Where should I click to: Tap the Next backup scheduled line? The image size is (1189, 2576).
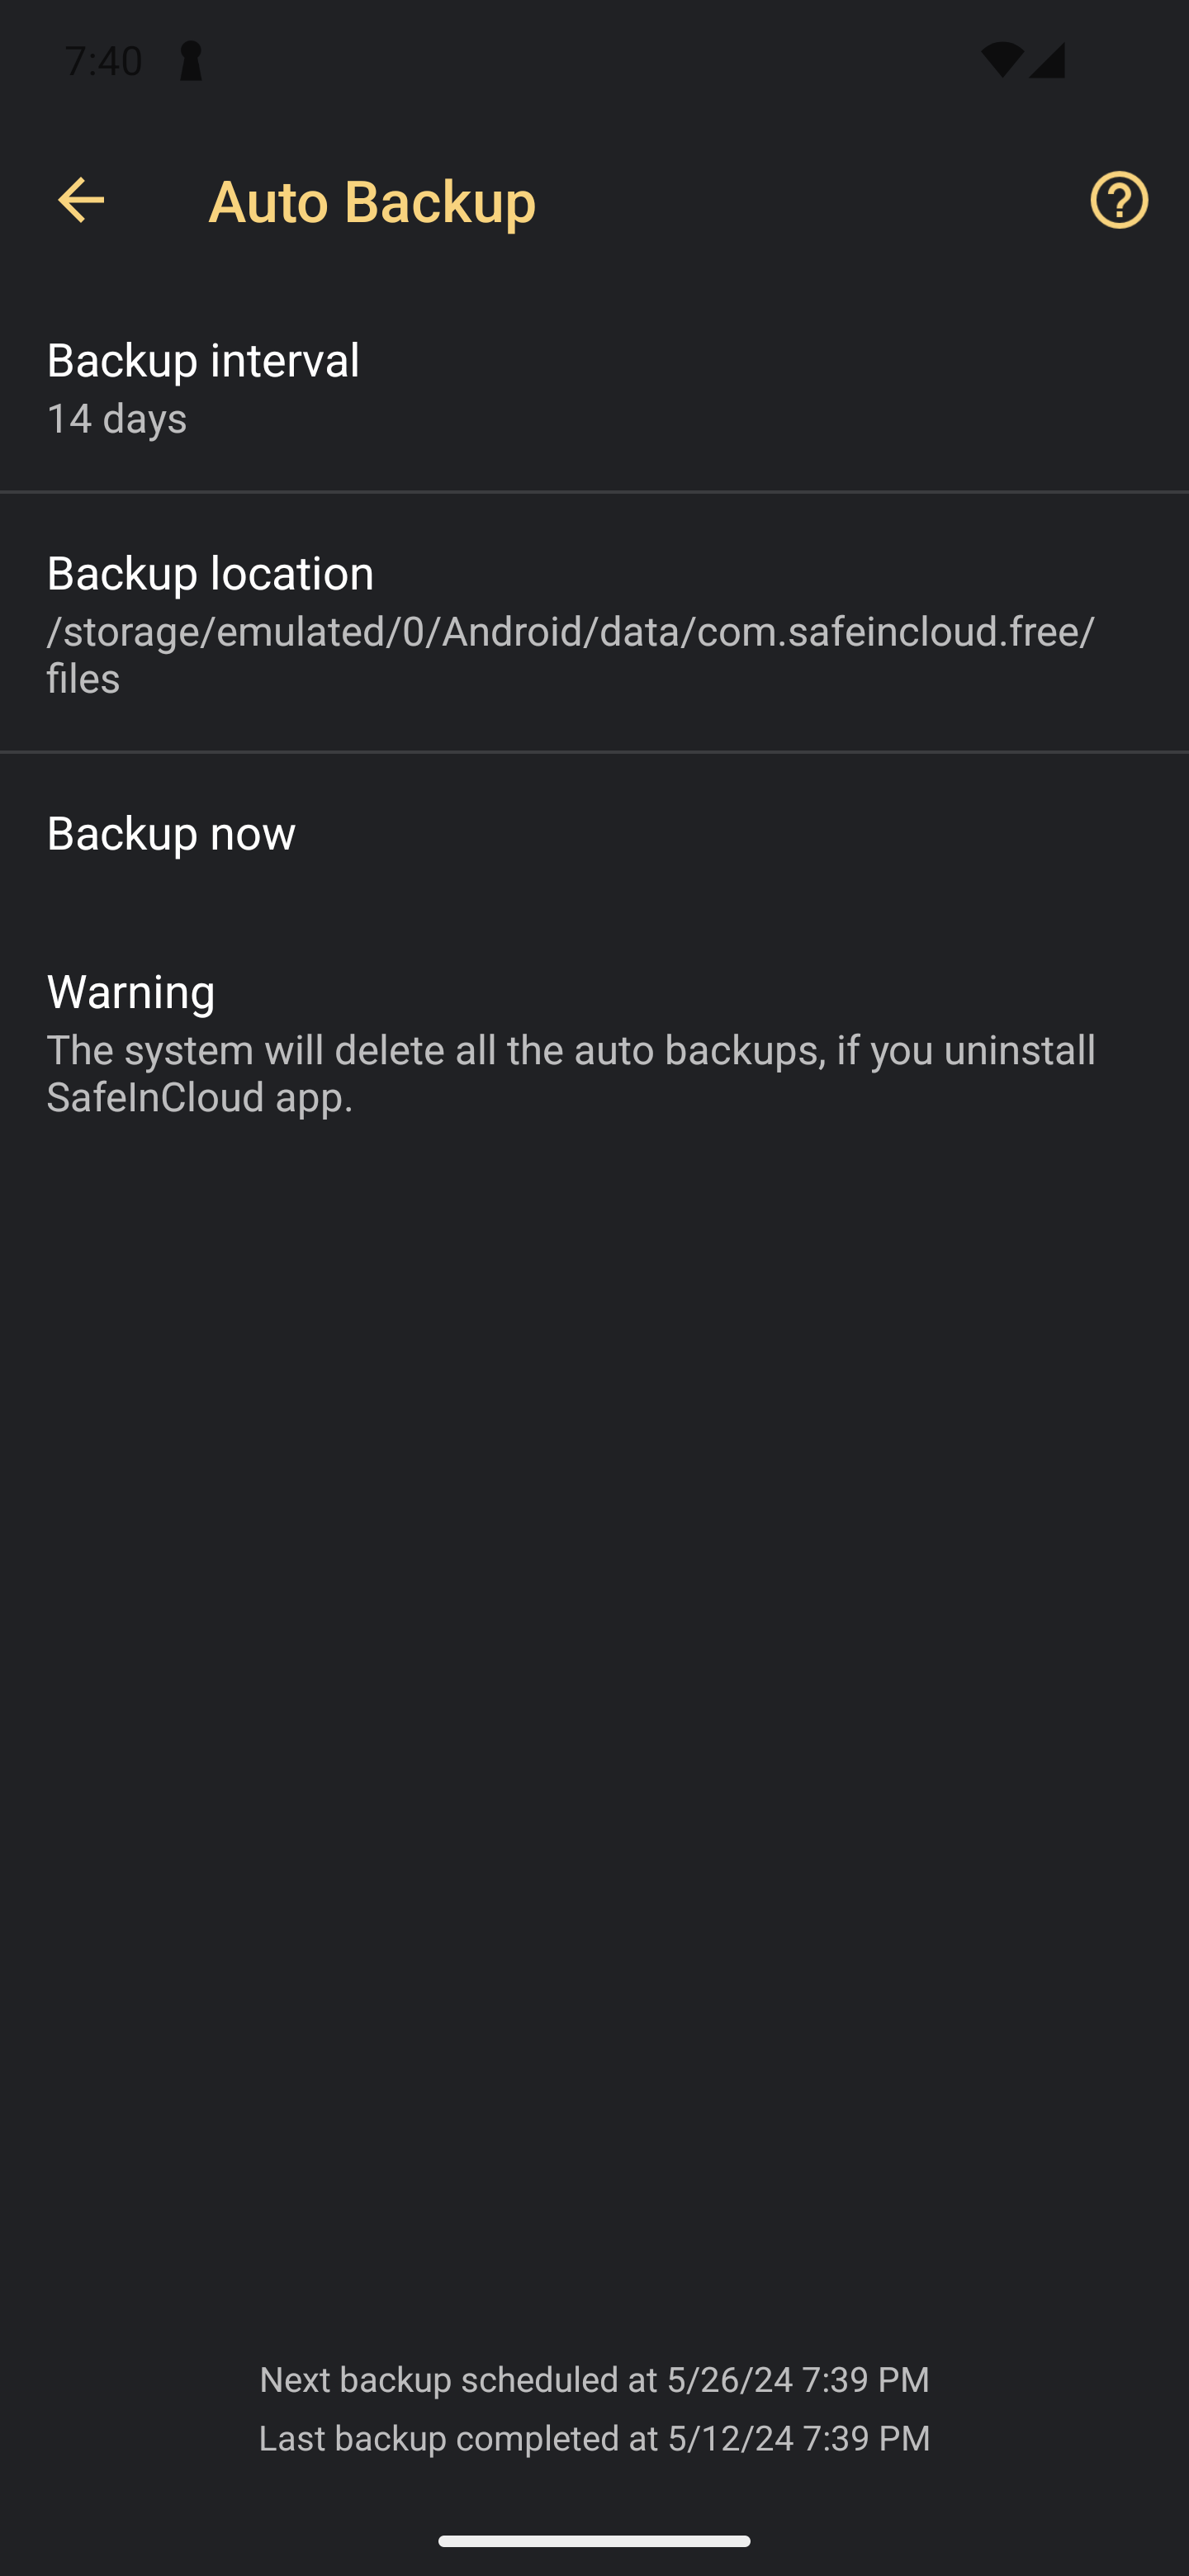594,2379
